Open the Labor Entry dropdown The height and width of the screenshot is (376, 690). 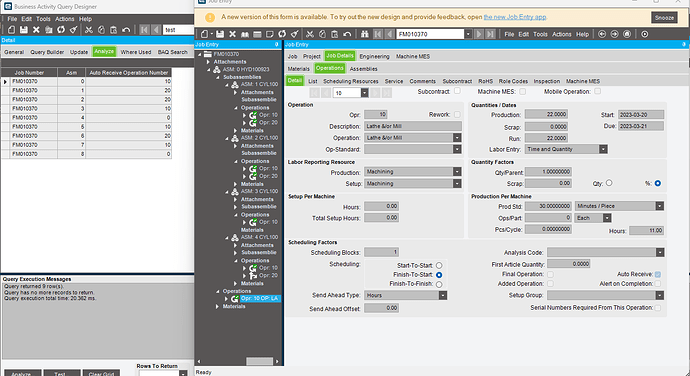click(603, 149)
